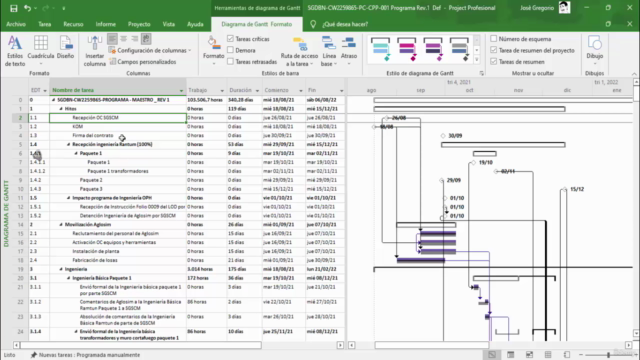Align column text left
This screenshot has width=640, height=360.
[112, 39]
